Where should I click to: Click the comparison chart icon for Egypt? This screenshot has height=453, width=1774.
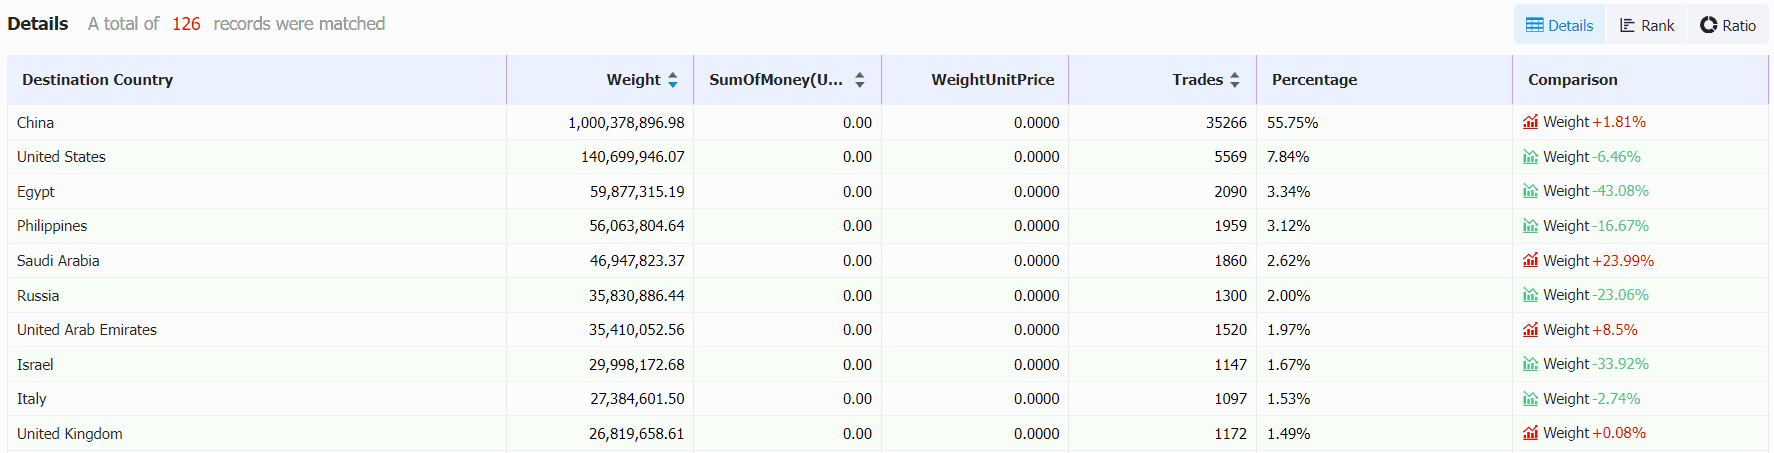(x=1530, y=191)
